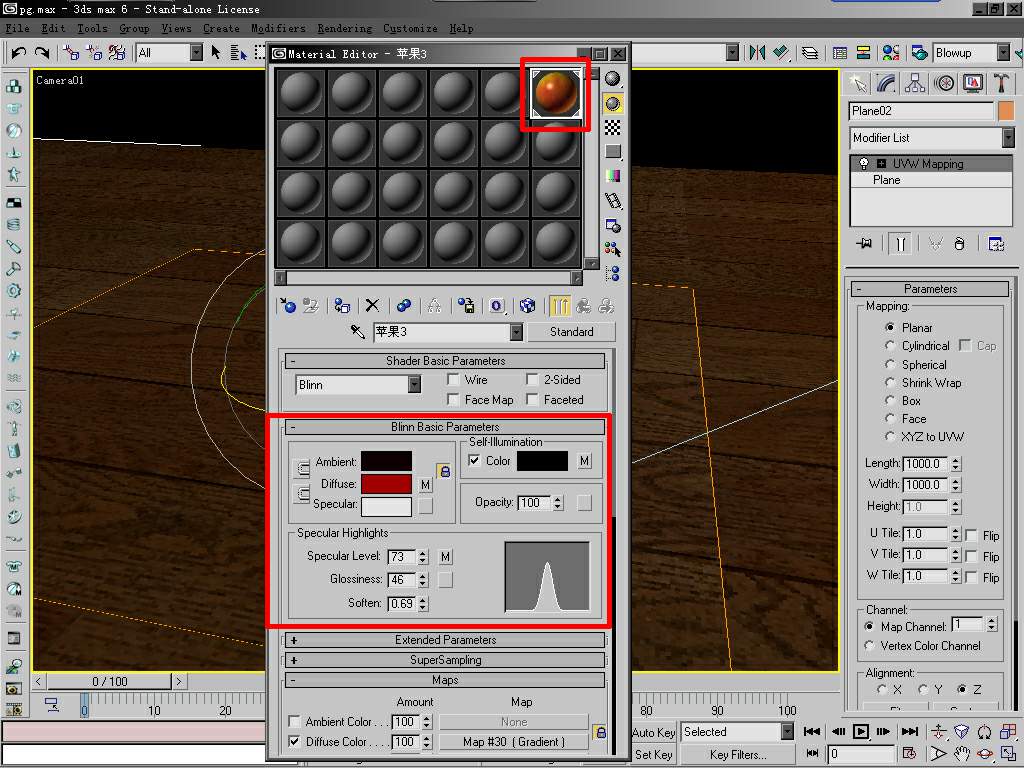
Task: Click Go to Parent icon
Action: coord(584,306)
